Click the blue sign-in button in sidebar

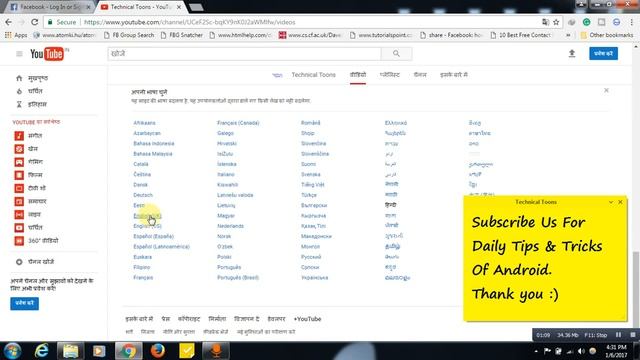click(x=24, y=303)
